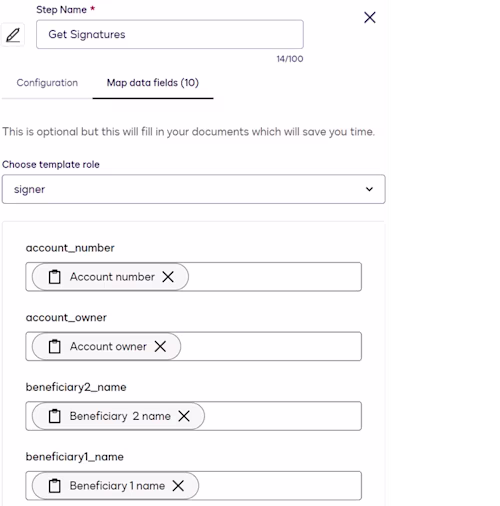Switch to the Configuration tab
500x506 pixels.
[x=47, y=83]
